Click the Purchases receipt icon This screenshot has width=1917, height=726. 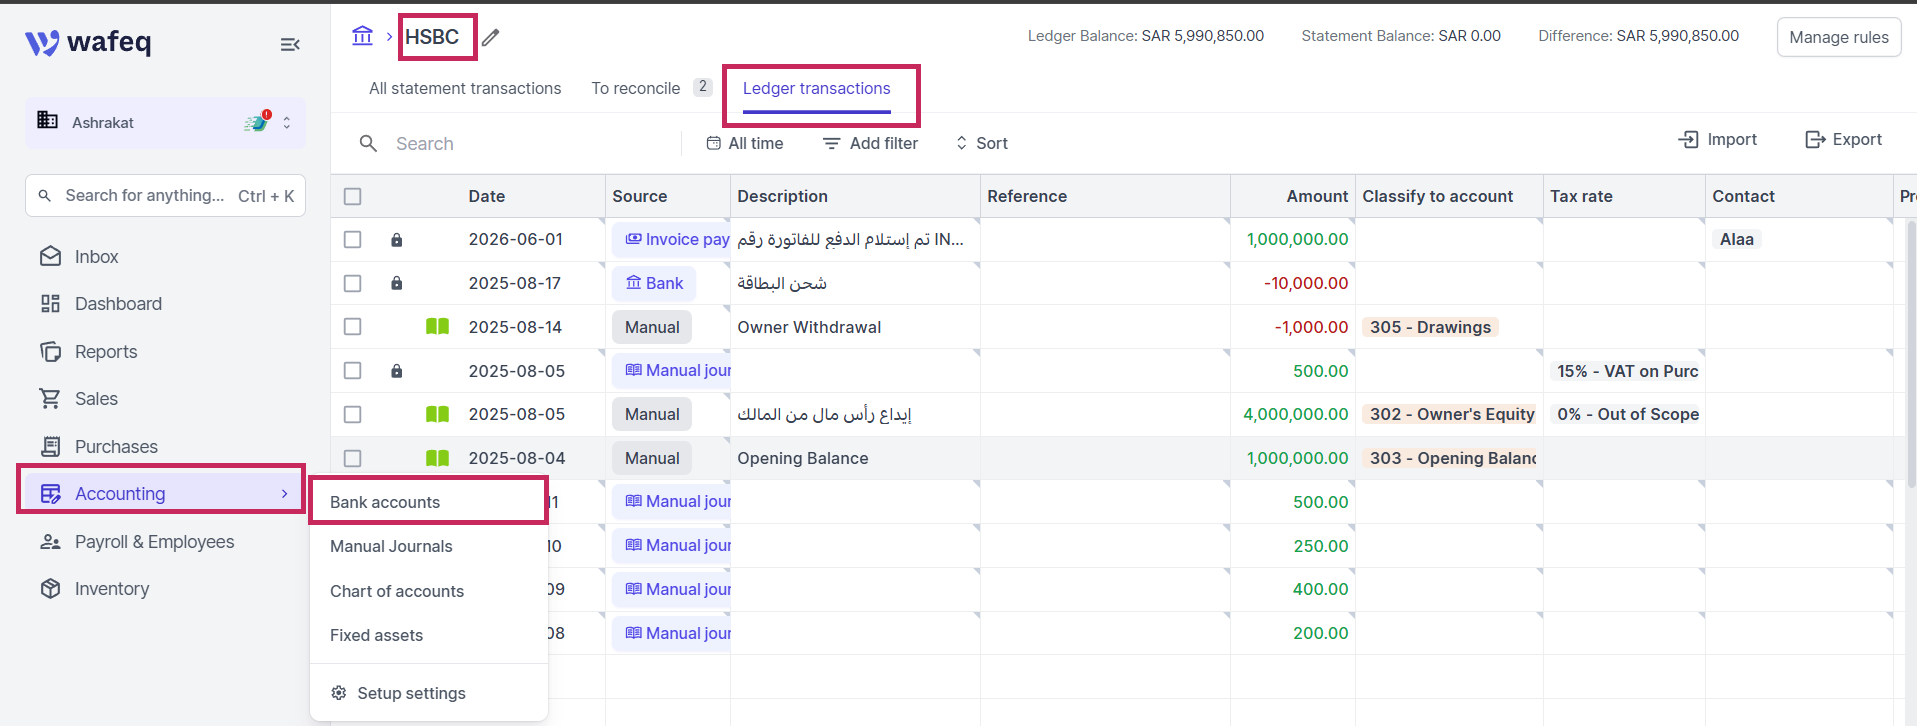pos(50,447)
